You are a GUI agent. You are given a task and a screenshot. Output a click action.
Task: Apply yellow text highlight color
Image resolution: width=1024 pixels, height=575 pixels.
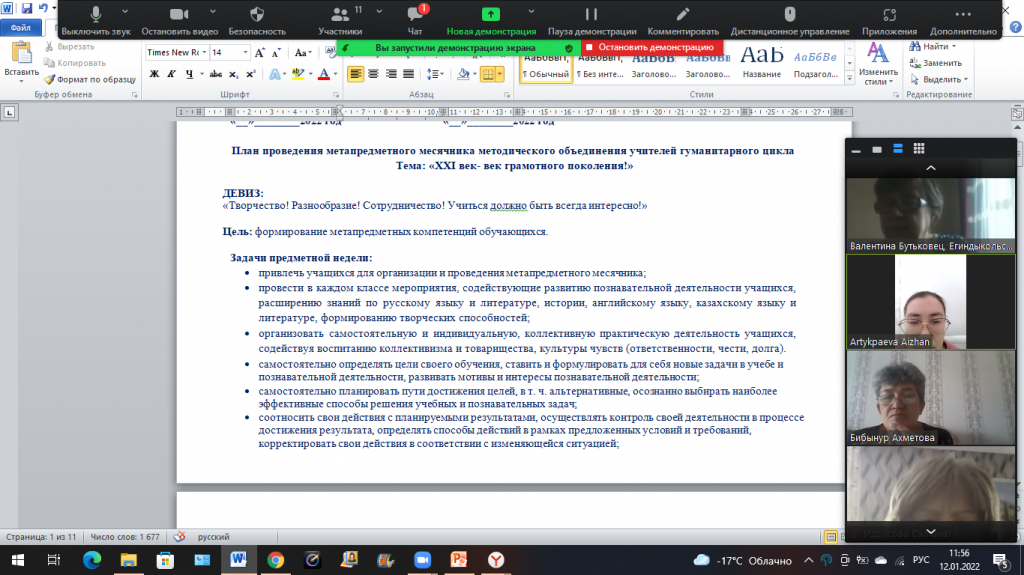click(x=298, y=74)
